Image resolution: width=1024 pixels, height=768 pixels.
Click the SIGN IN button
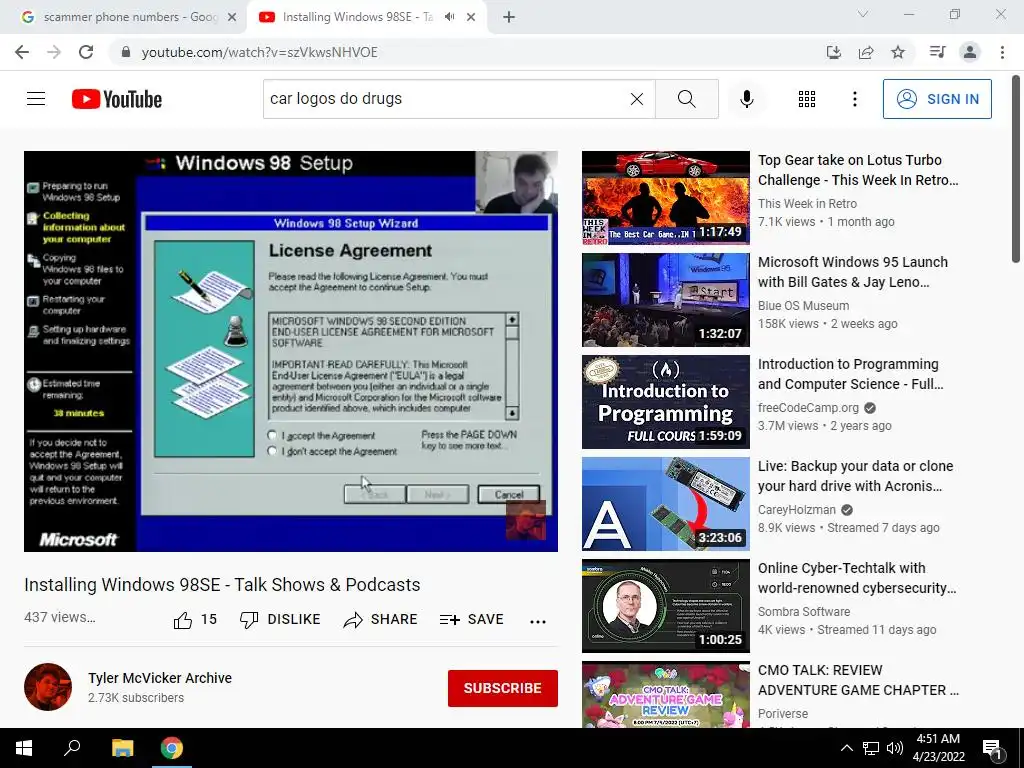click(x=937, y=99)
